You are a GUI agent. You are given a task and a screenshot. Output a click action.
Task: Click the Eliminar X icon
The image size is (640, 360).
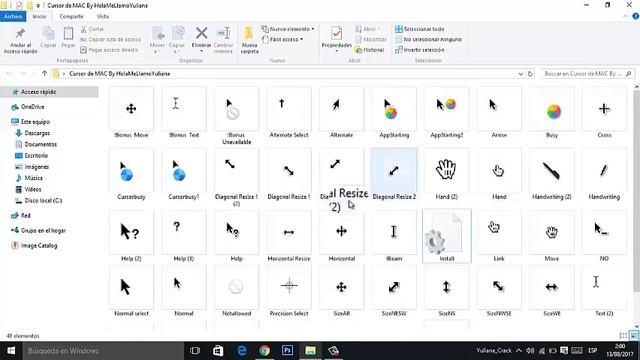(201, 33)
